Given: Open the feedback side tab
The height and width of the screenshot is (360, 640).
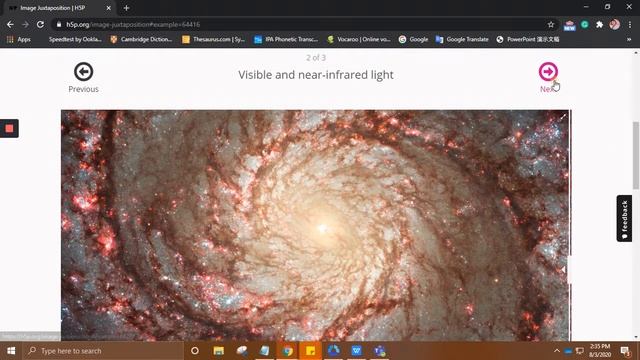Looking at the screenshot, I should coord(624,218).
